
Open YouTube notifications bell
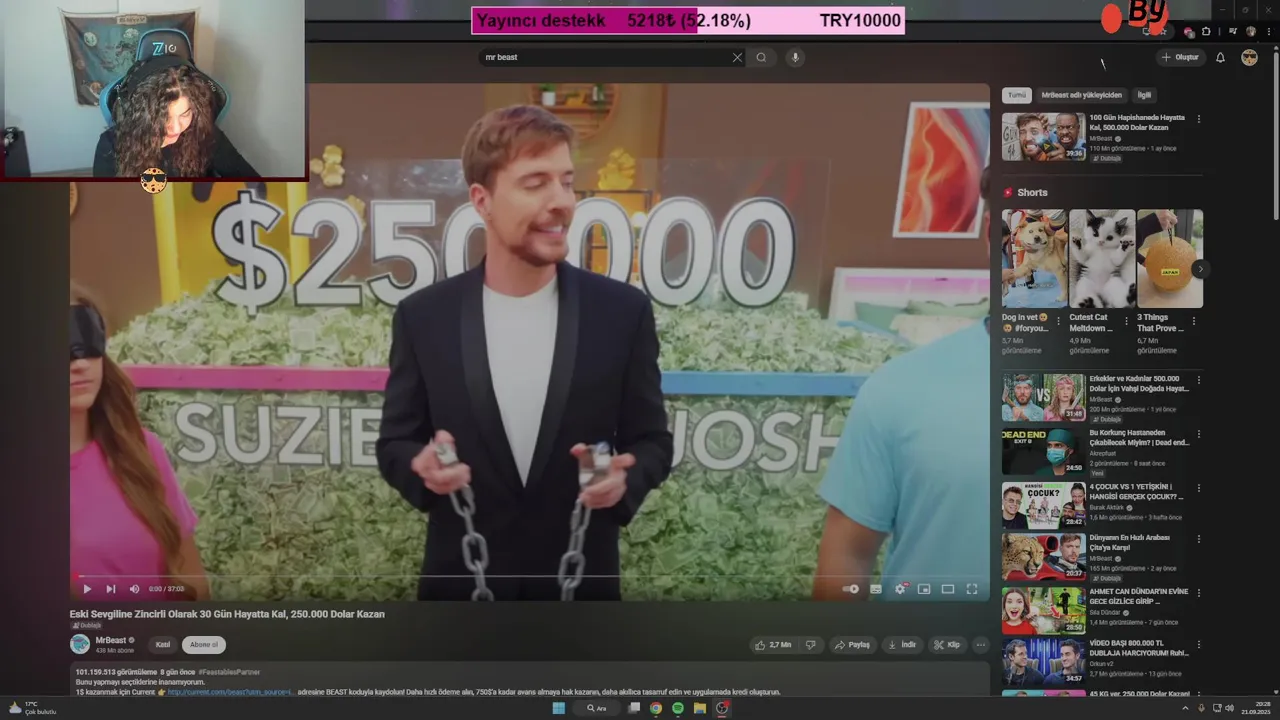[1220, 57]
